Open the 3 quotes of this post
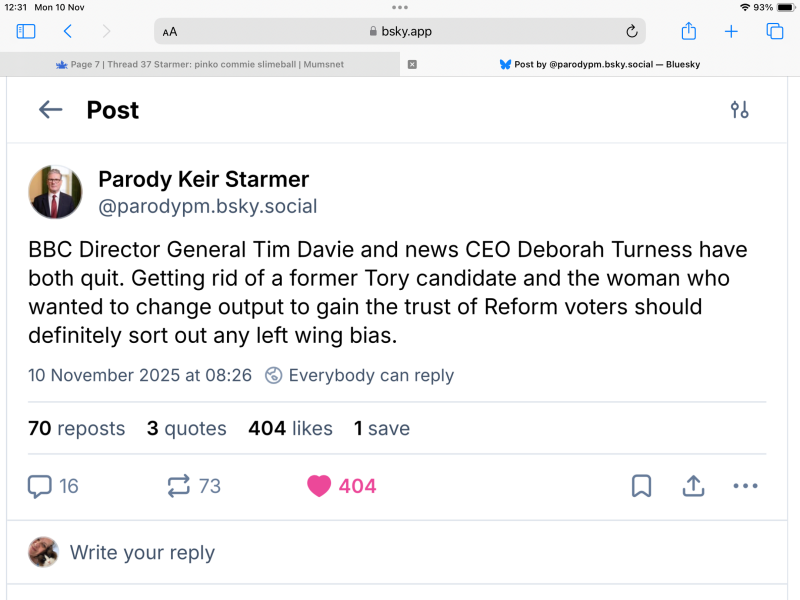The width and height of the screenshot is (800, 600). point(186,428)
